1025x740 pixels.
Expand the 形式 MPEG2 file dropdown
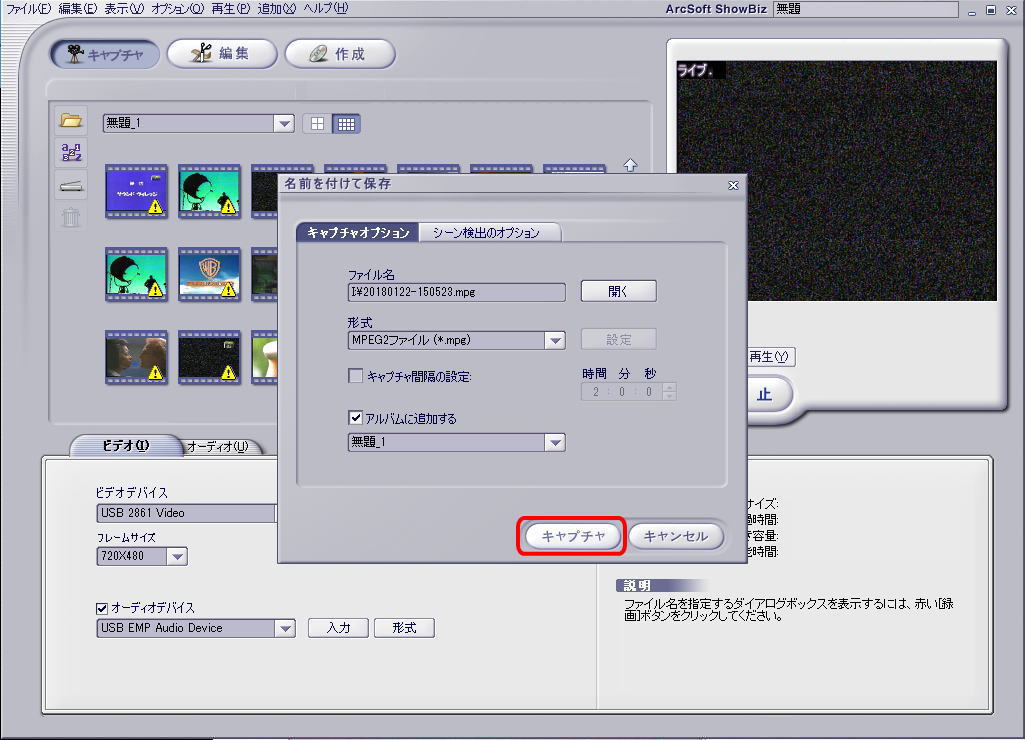[x=555, y=340]
